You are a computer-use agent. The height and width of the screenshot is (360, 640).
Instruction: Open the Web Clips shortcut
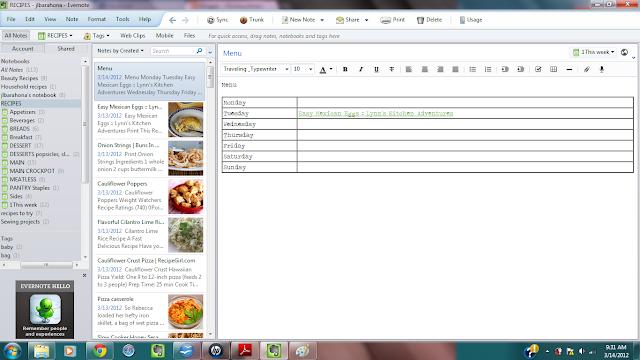133,36
